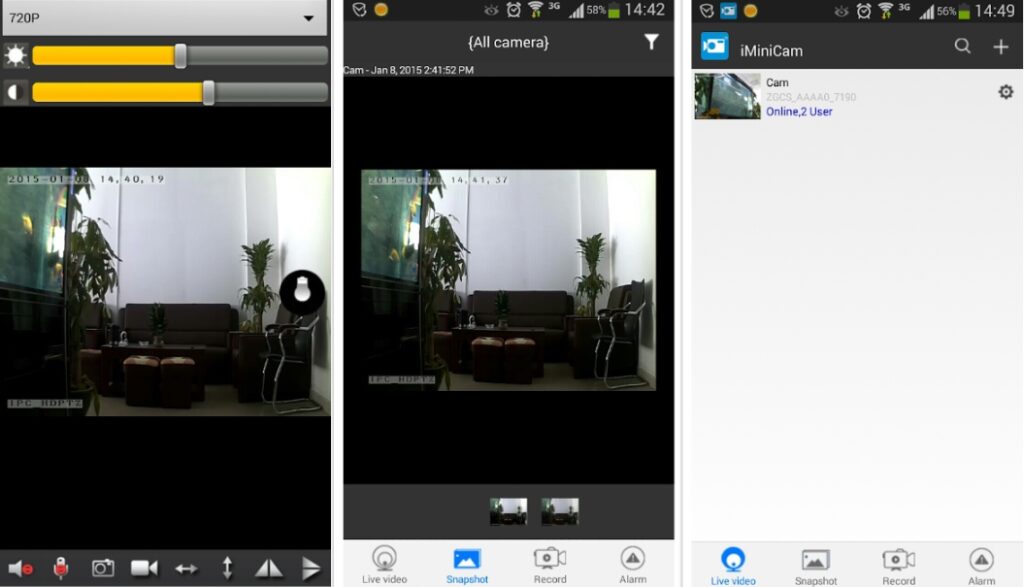Viewport: 1024px width, 587px height.
Task: Search cameras using the magnifier icon
Action: tap(962, 46)
